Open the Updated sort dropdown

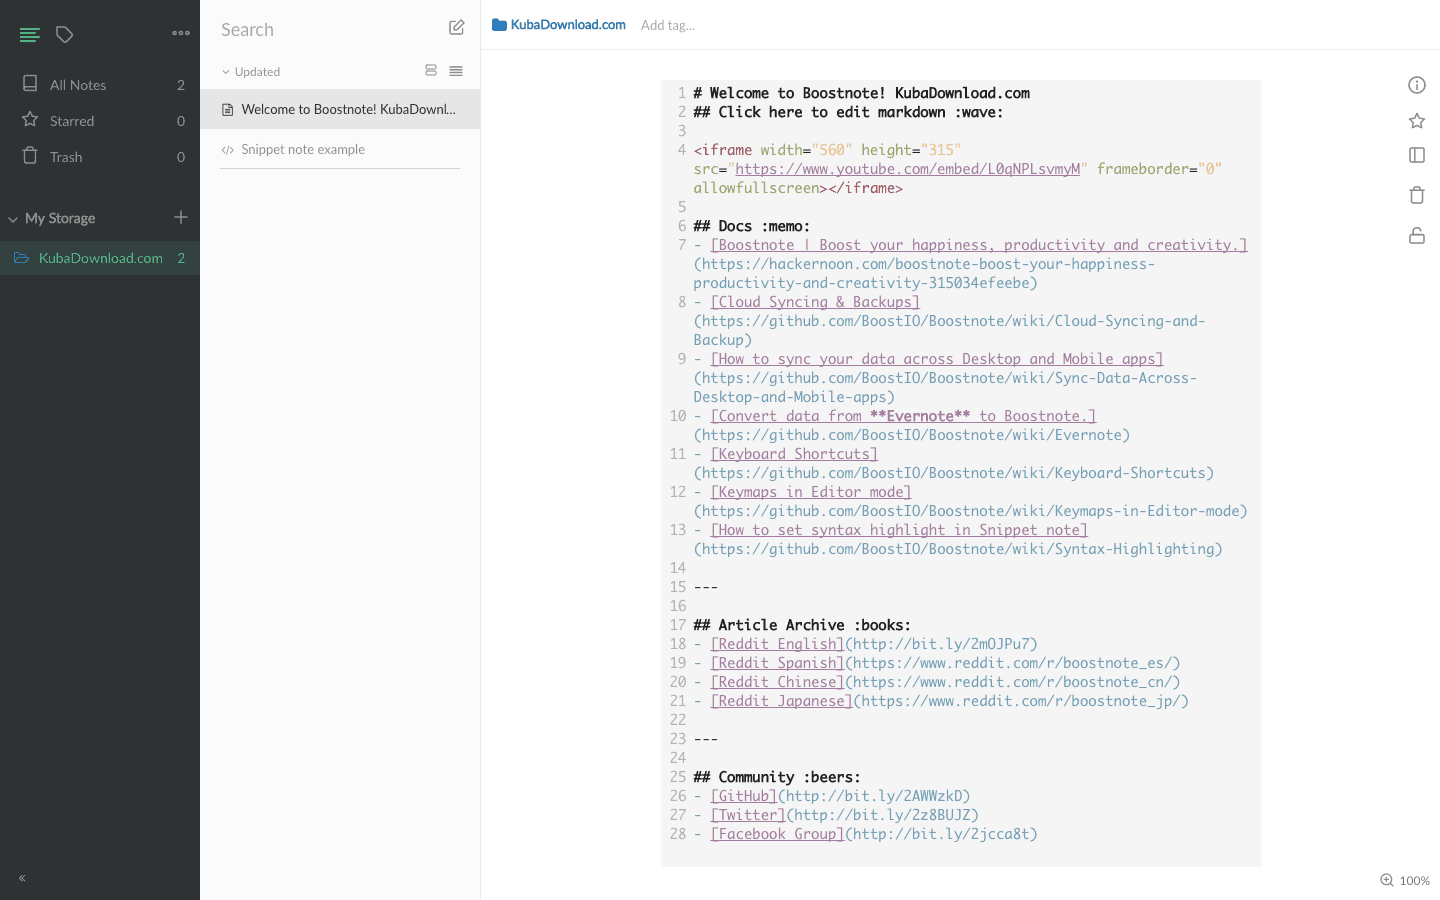tap(251, 72)
